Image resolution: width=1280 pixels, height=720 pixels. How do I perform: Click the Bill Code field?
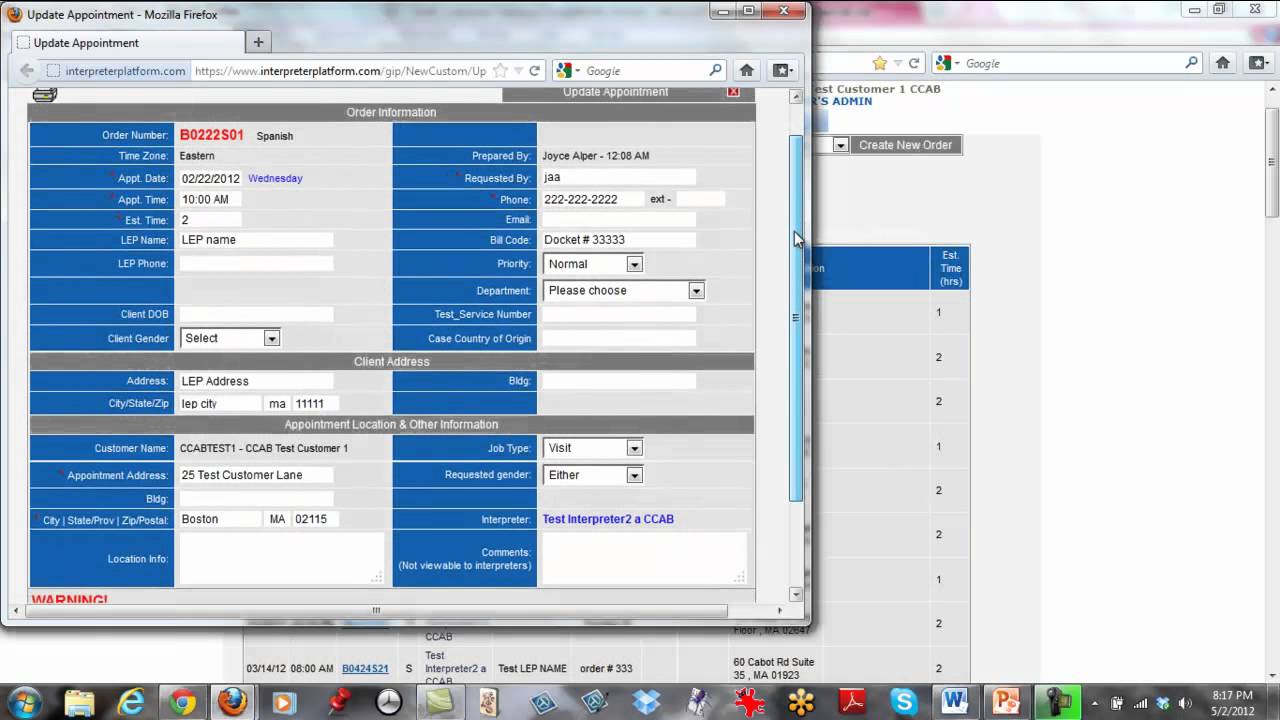[618, 240]
